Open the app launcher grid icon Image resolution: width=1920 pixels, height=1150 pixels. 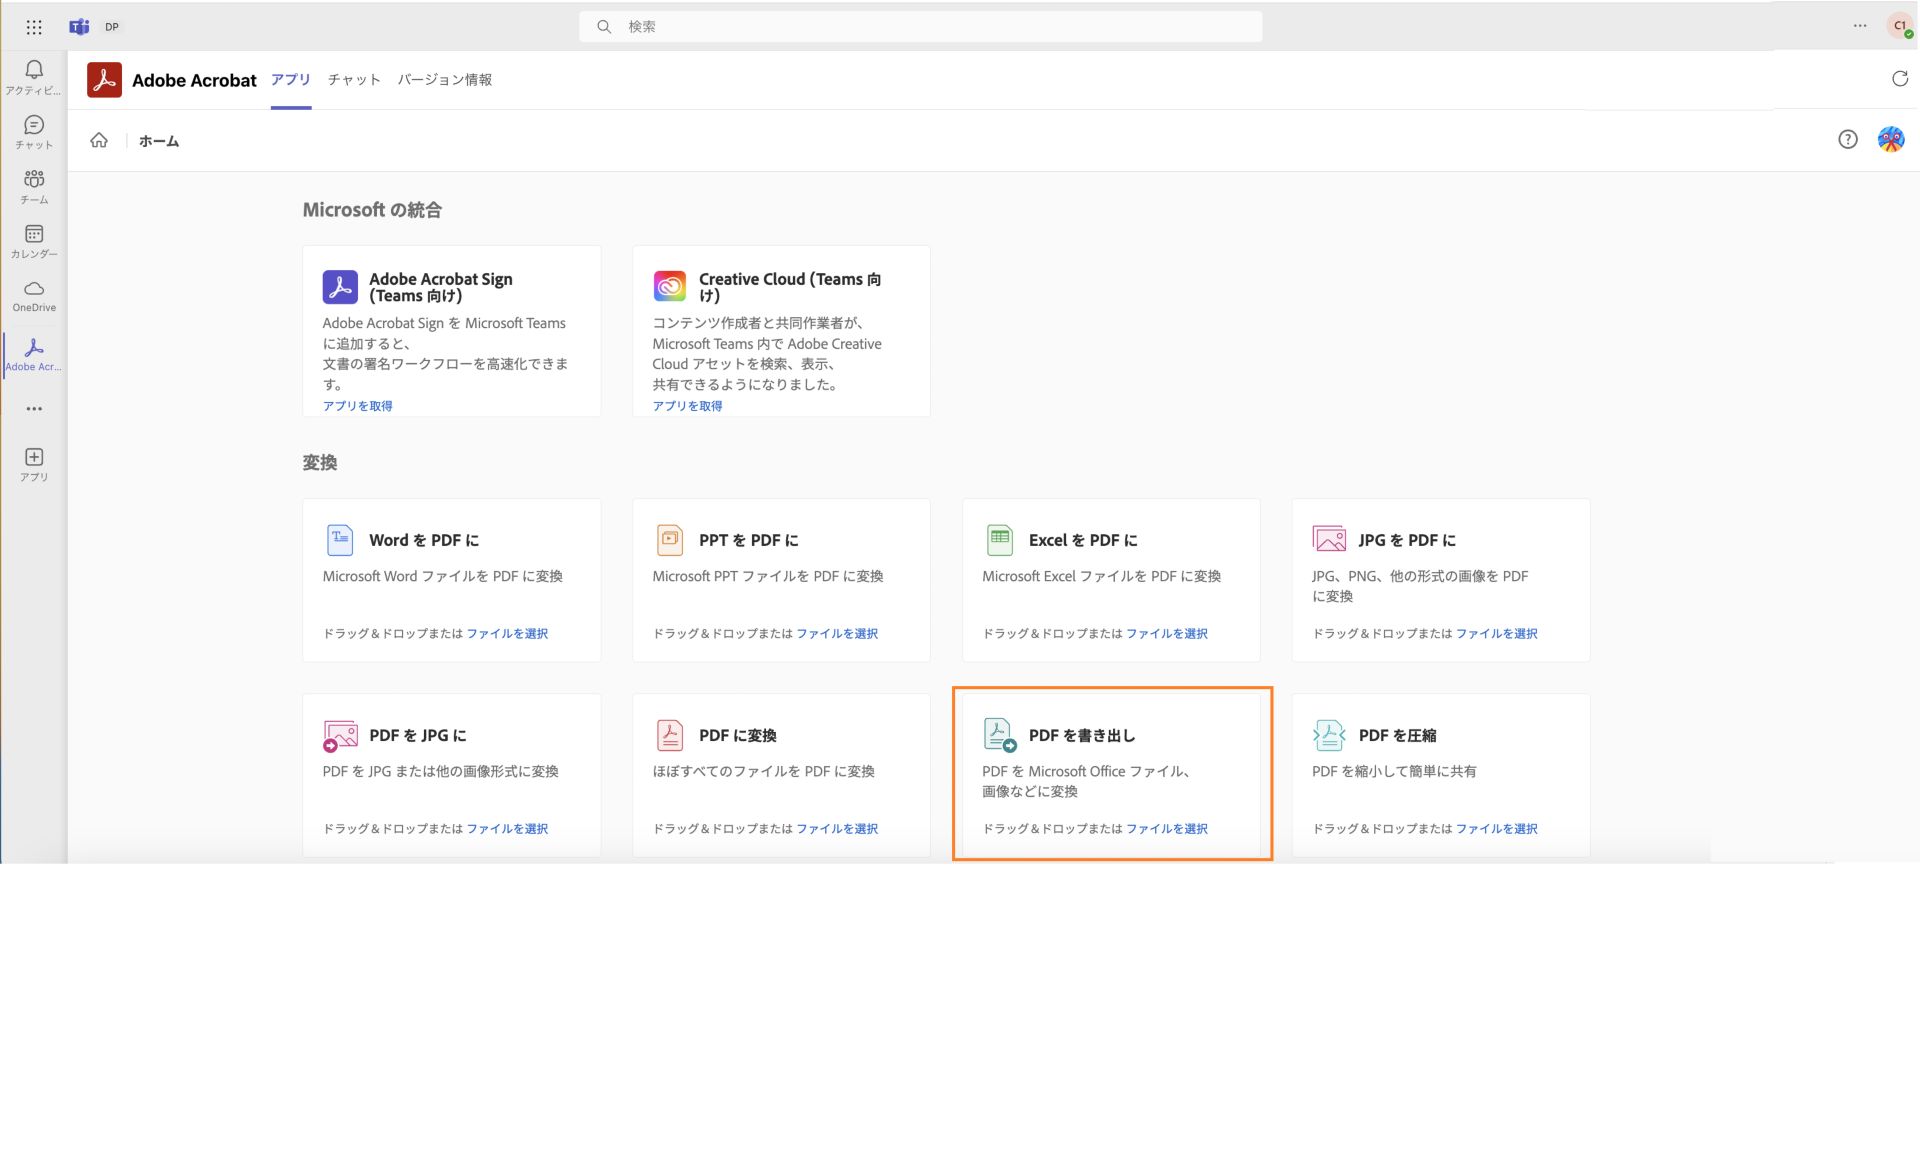click(x=34, y=27)
